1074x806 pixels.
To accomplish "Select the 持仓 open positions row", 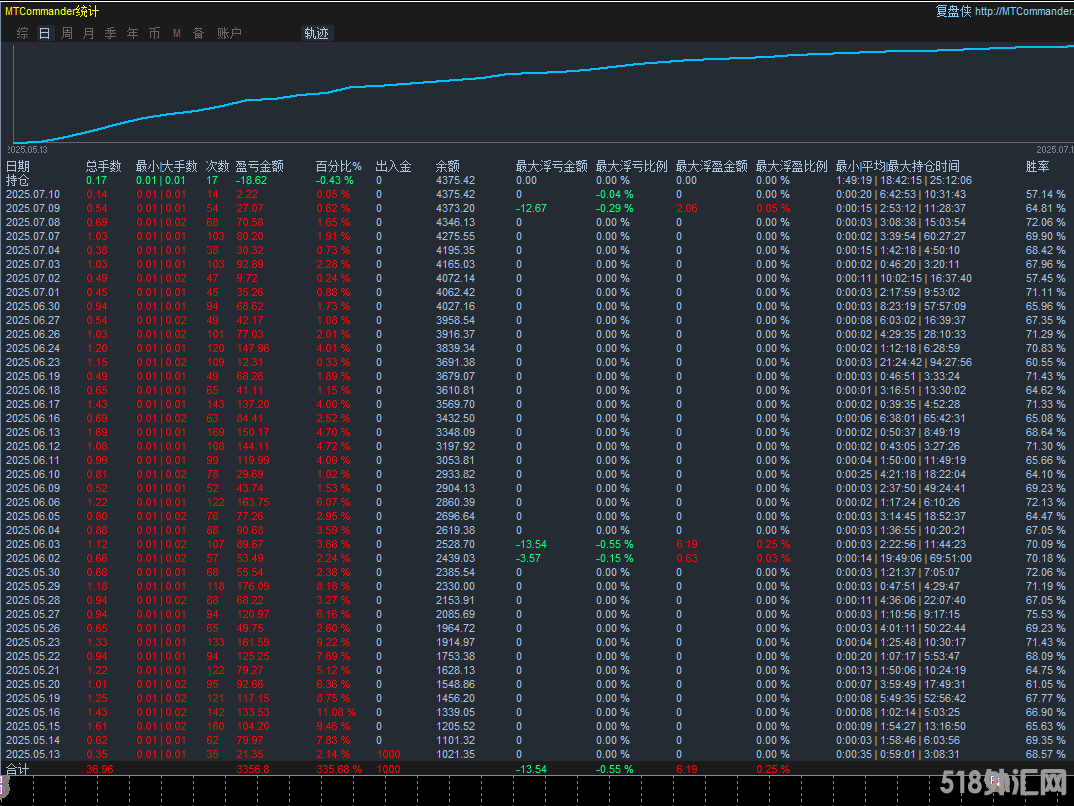I will pyautogui.click(x=18, y=180).
